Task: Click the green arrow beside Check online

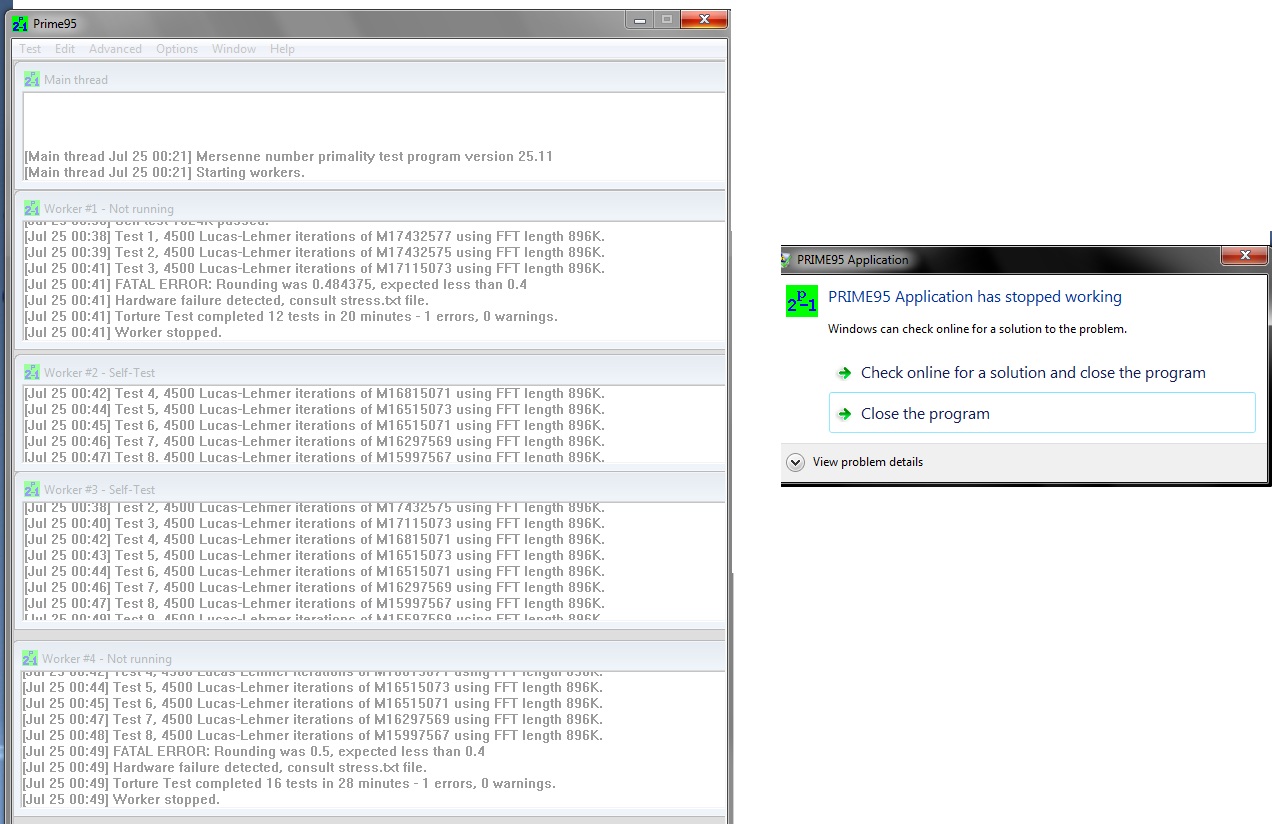Action: [845, 373]
